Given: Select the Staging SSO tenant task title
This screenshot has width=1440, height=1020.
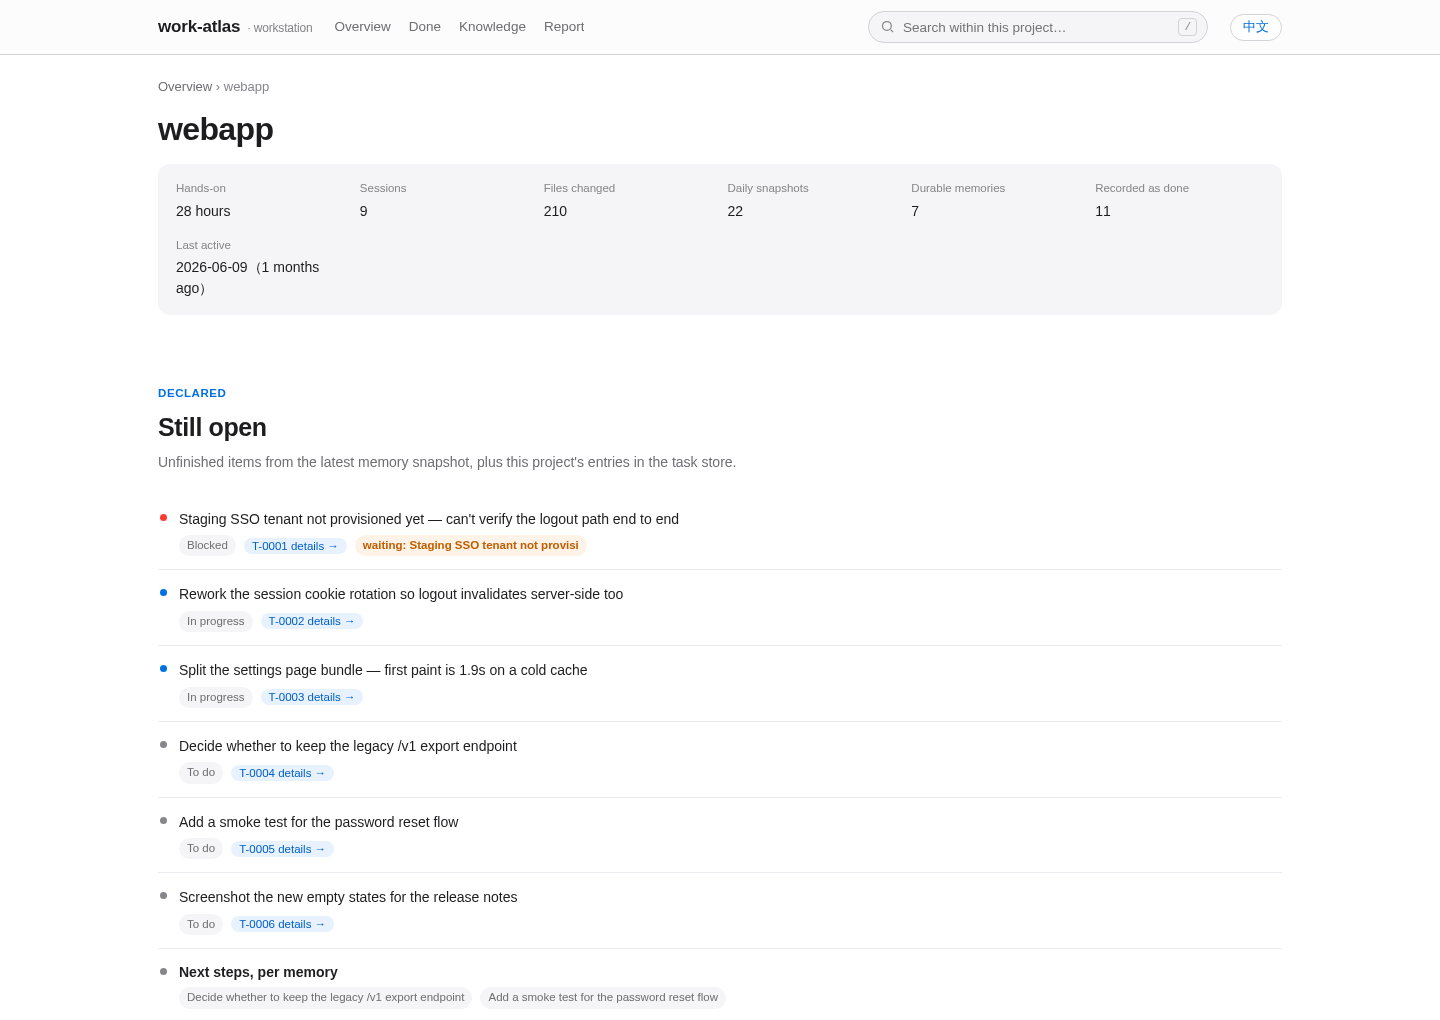Looking at the screenshot, I should tap(429, 519).
